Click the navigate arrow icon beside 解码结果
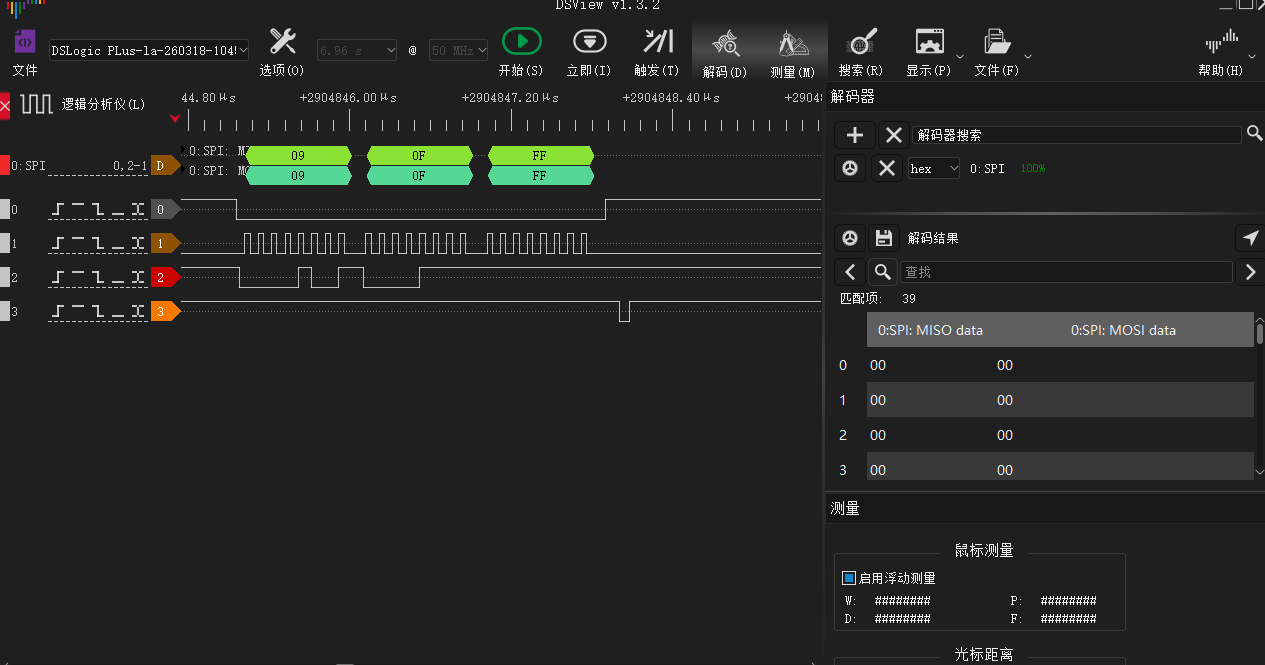Image resolution: width=1265 pixels, height=665 pixels. point(1250,238)
